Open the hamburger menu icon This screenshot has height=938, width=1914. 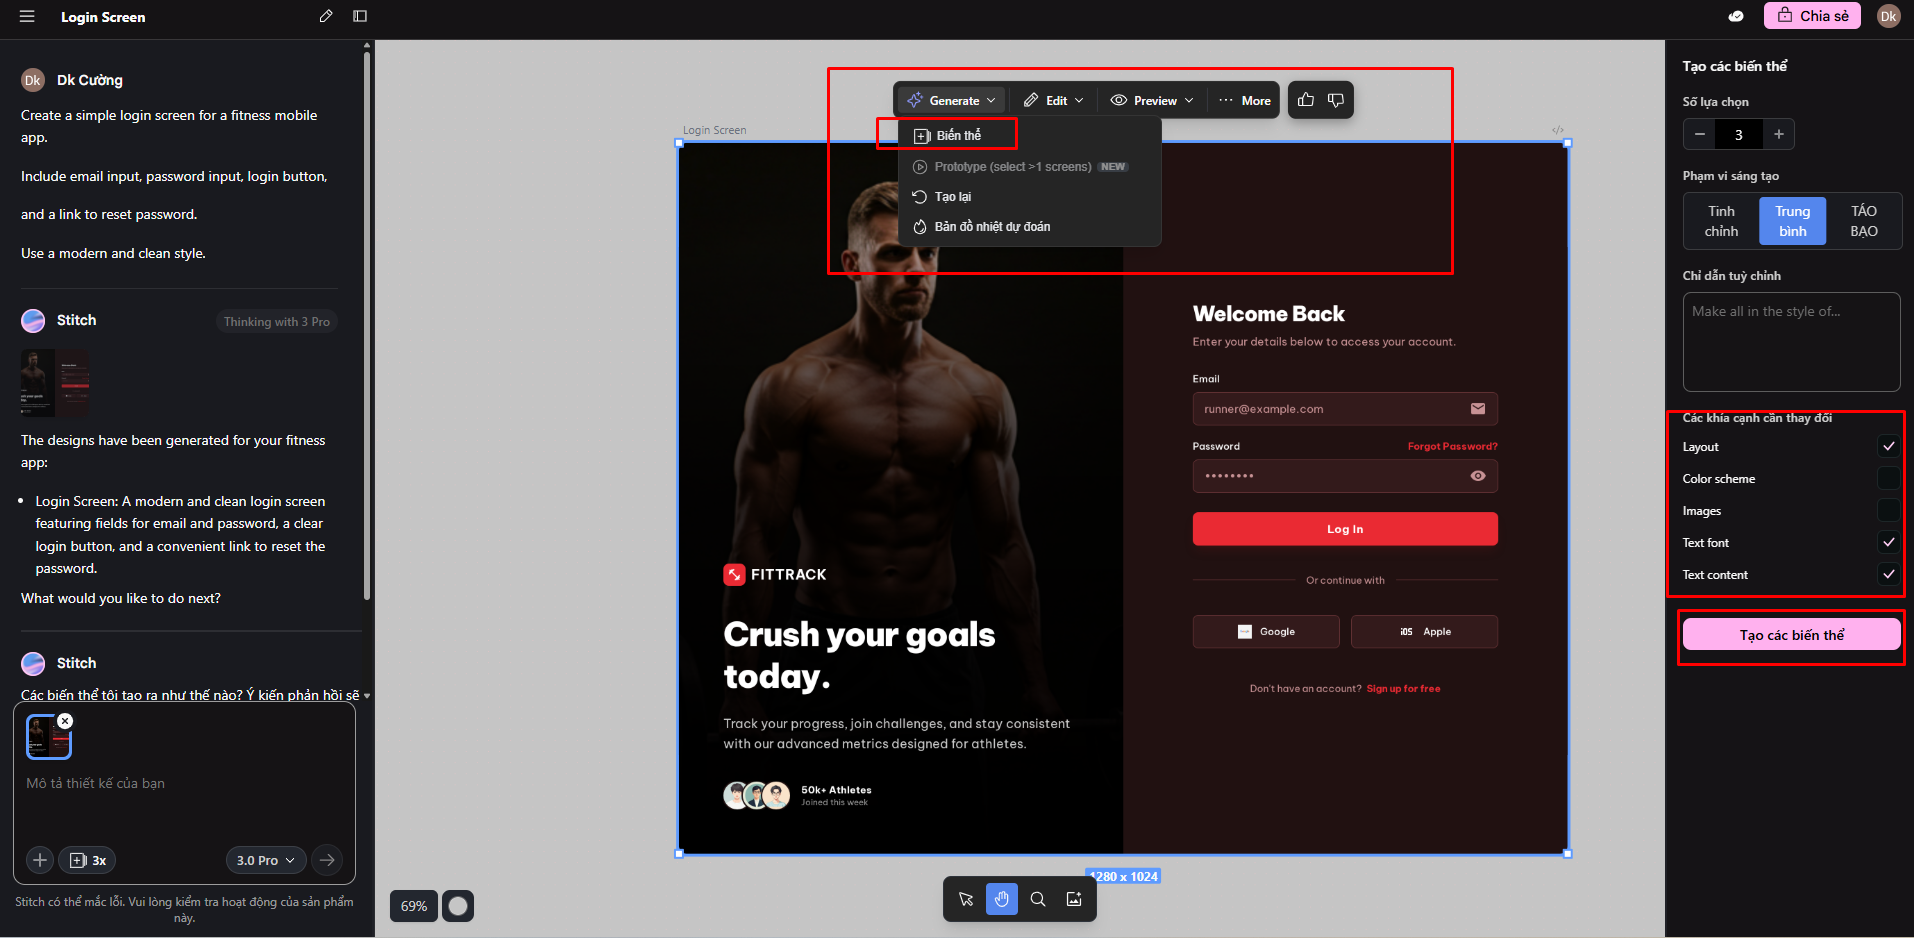[x=27, y=17]
